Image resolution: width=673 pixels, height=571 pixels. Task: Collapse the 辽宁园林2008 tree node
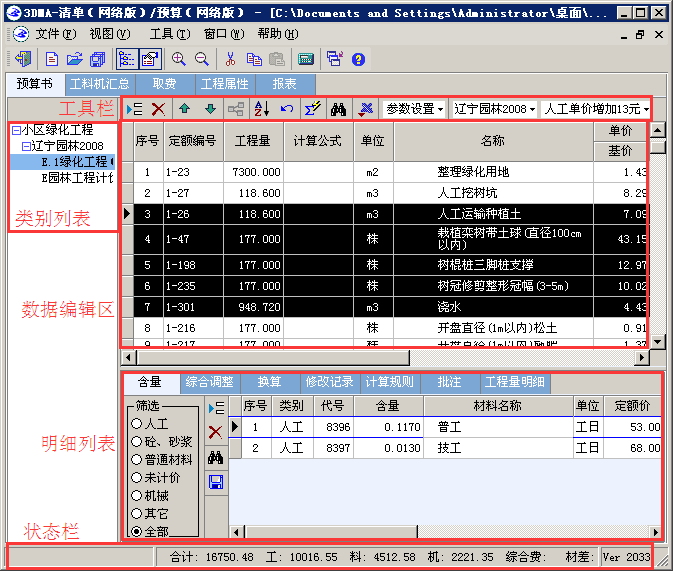[x=26, y=146]
